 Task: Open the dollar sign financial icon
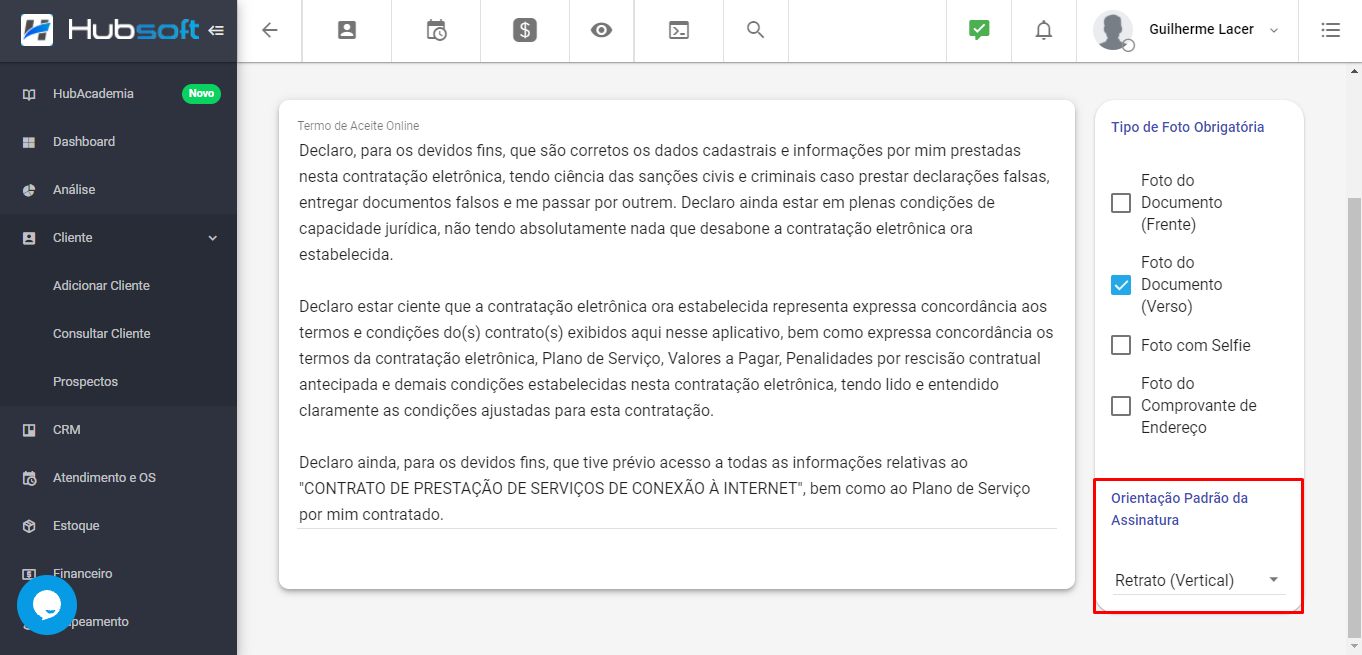click(525, 30)
